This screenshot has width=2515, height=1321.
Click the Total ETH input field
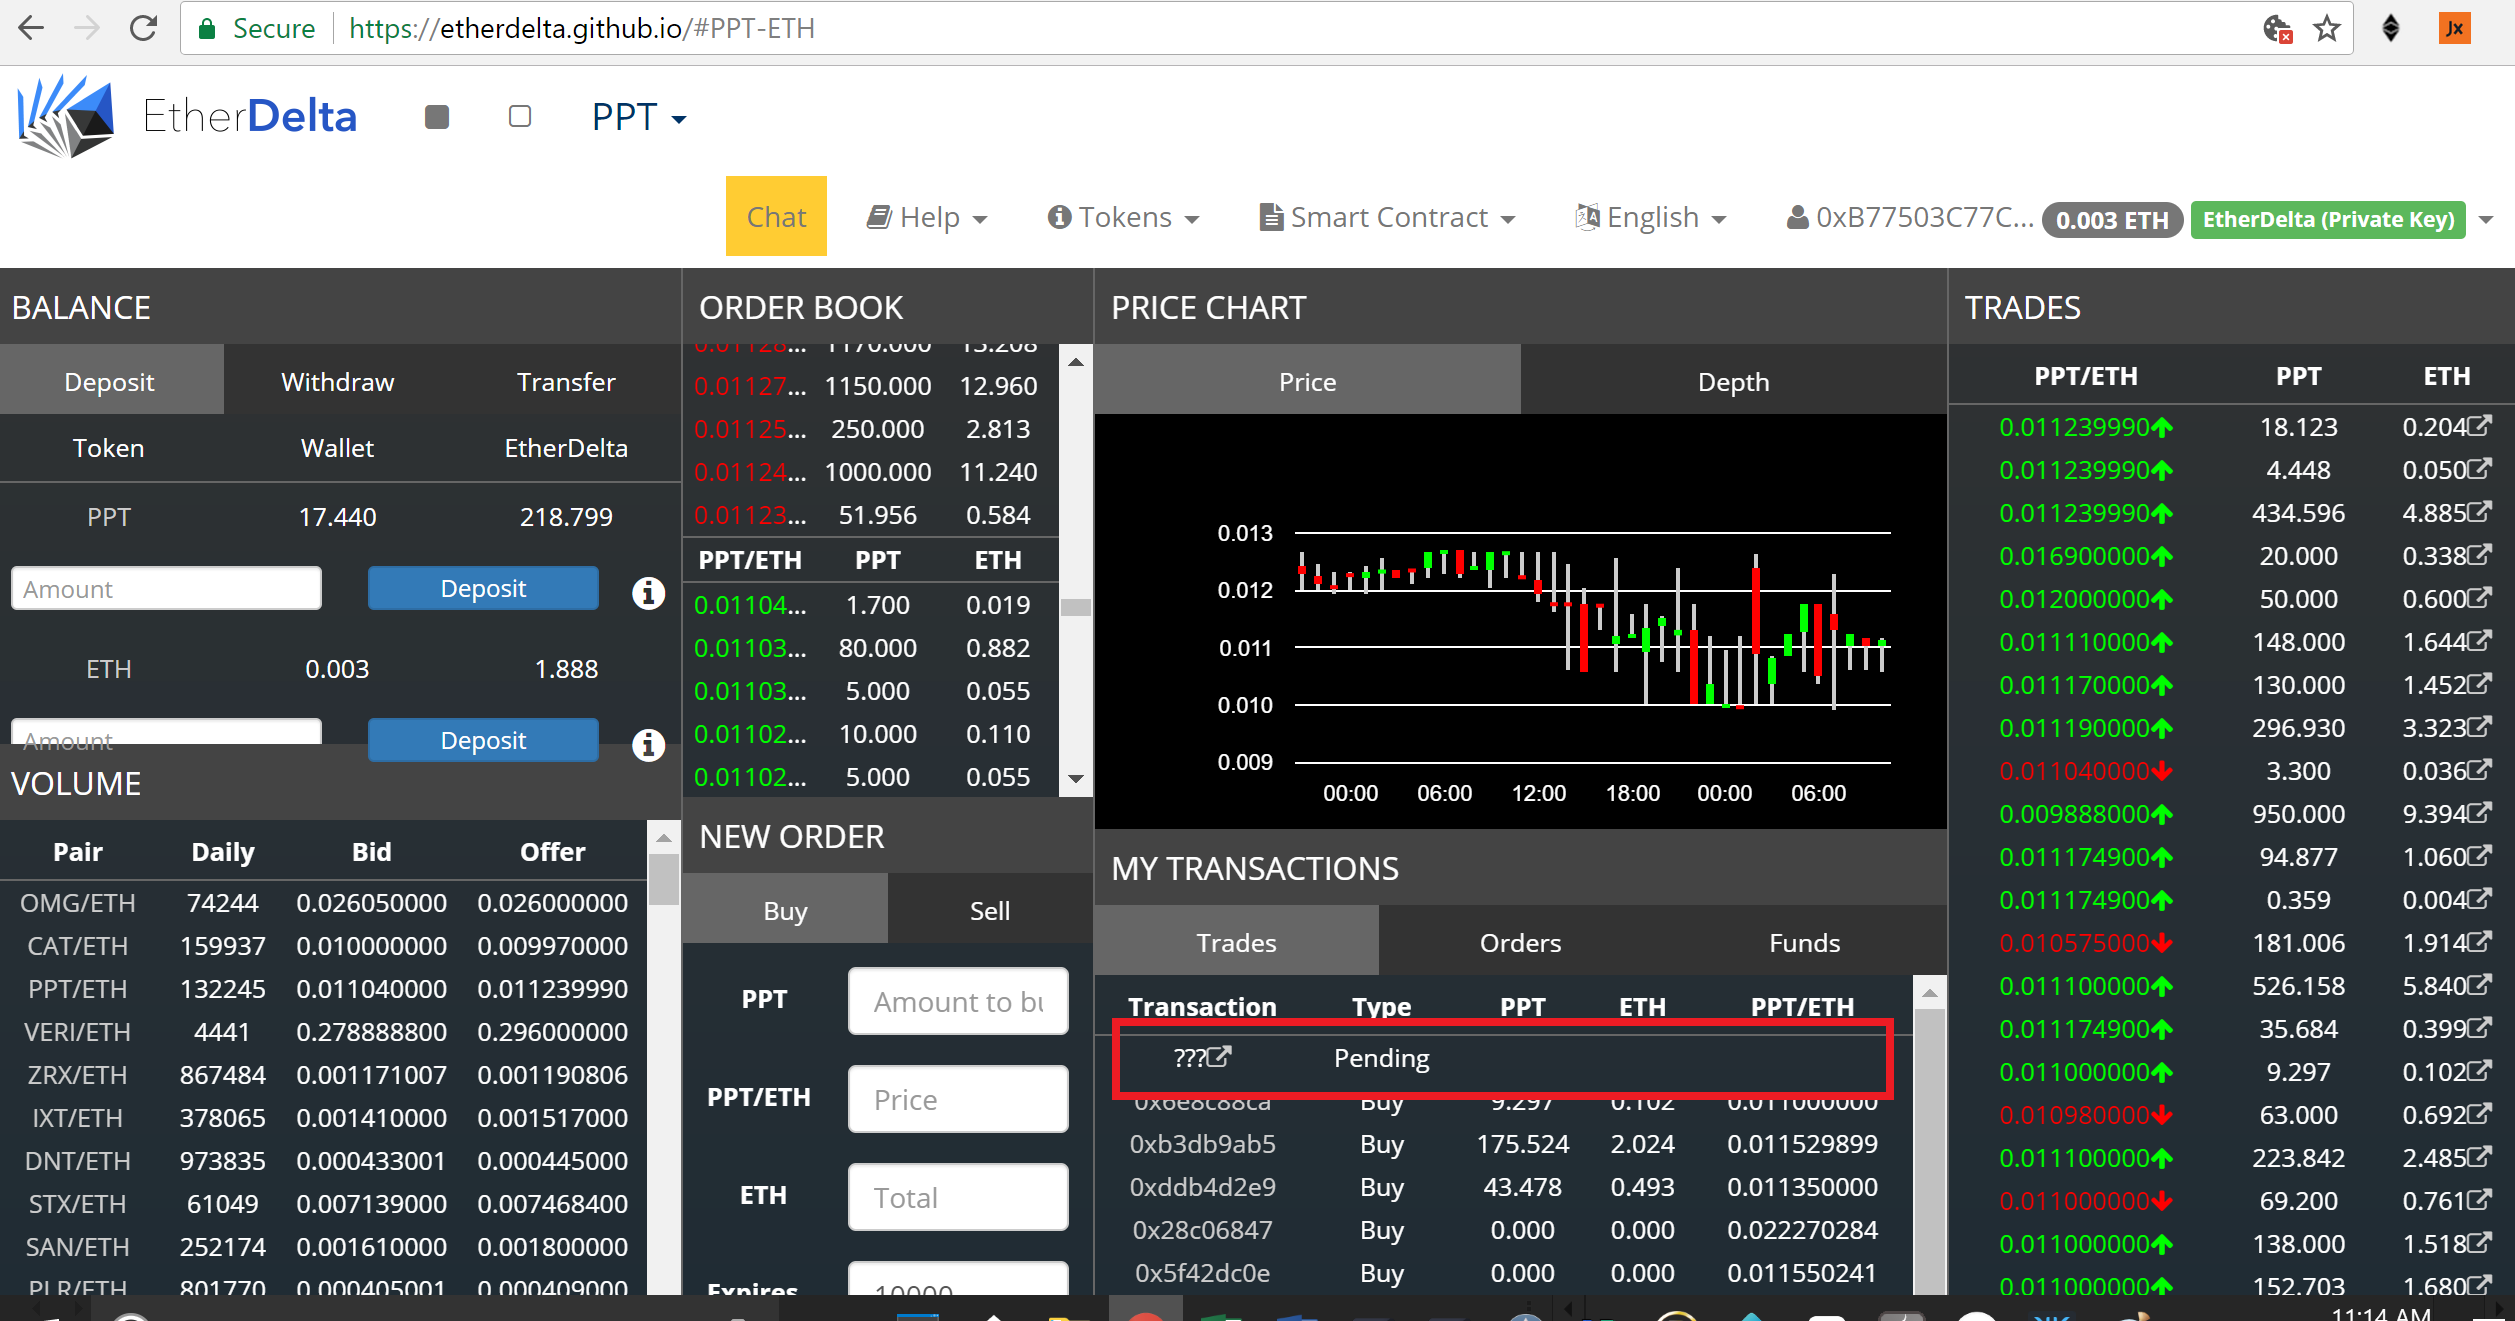pyautogui.click(x=958, y=1197)
